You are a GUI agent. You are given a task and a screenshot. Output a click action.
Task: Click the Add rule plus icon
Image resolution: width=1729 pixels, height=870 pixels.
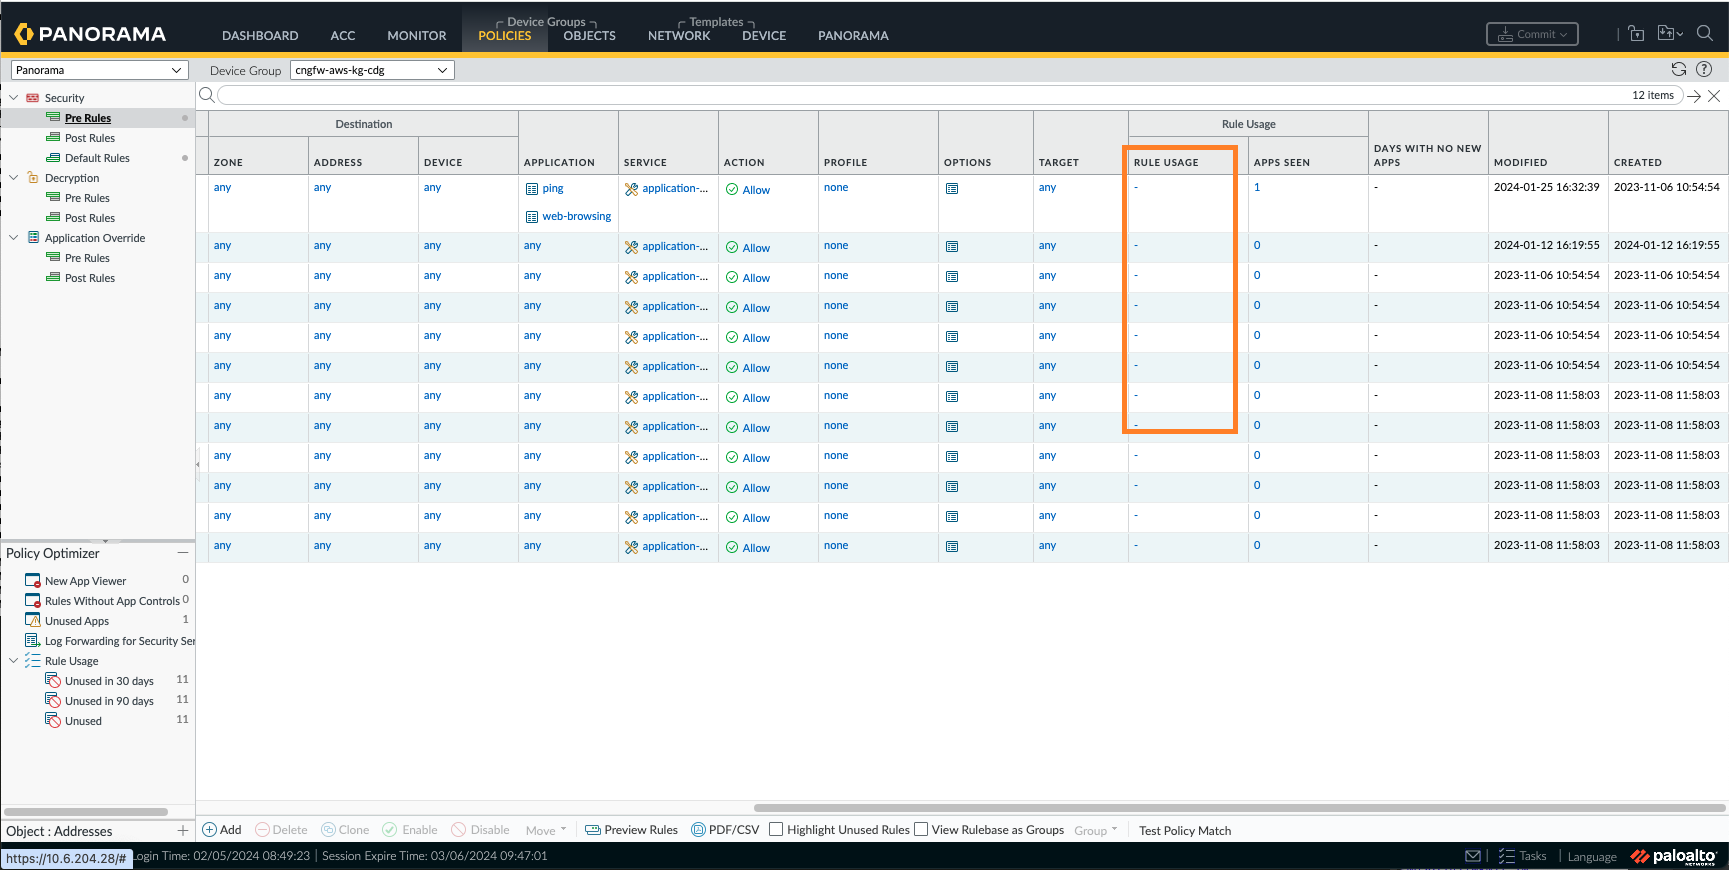pos(210,830)
